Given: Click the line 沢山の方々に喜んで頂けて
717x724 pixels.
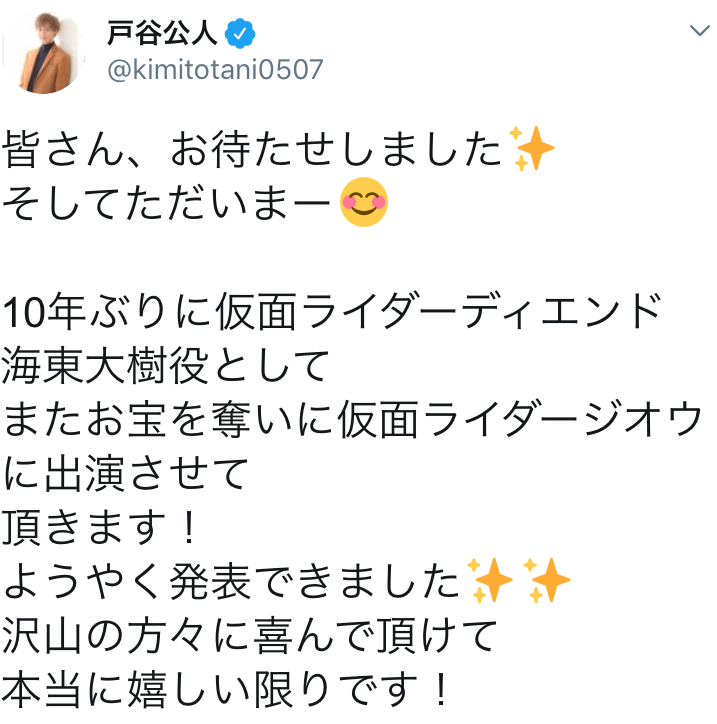Looking at the screenshot, I should pos(249,635).
